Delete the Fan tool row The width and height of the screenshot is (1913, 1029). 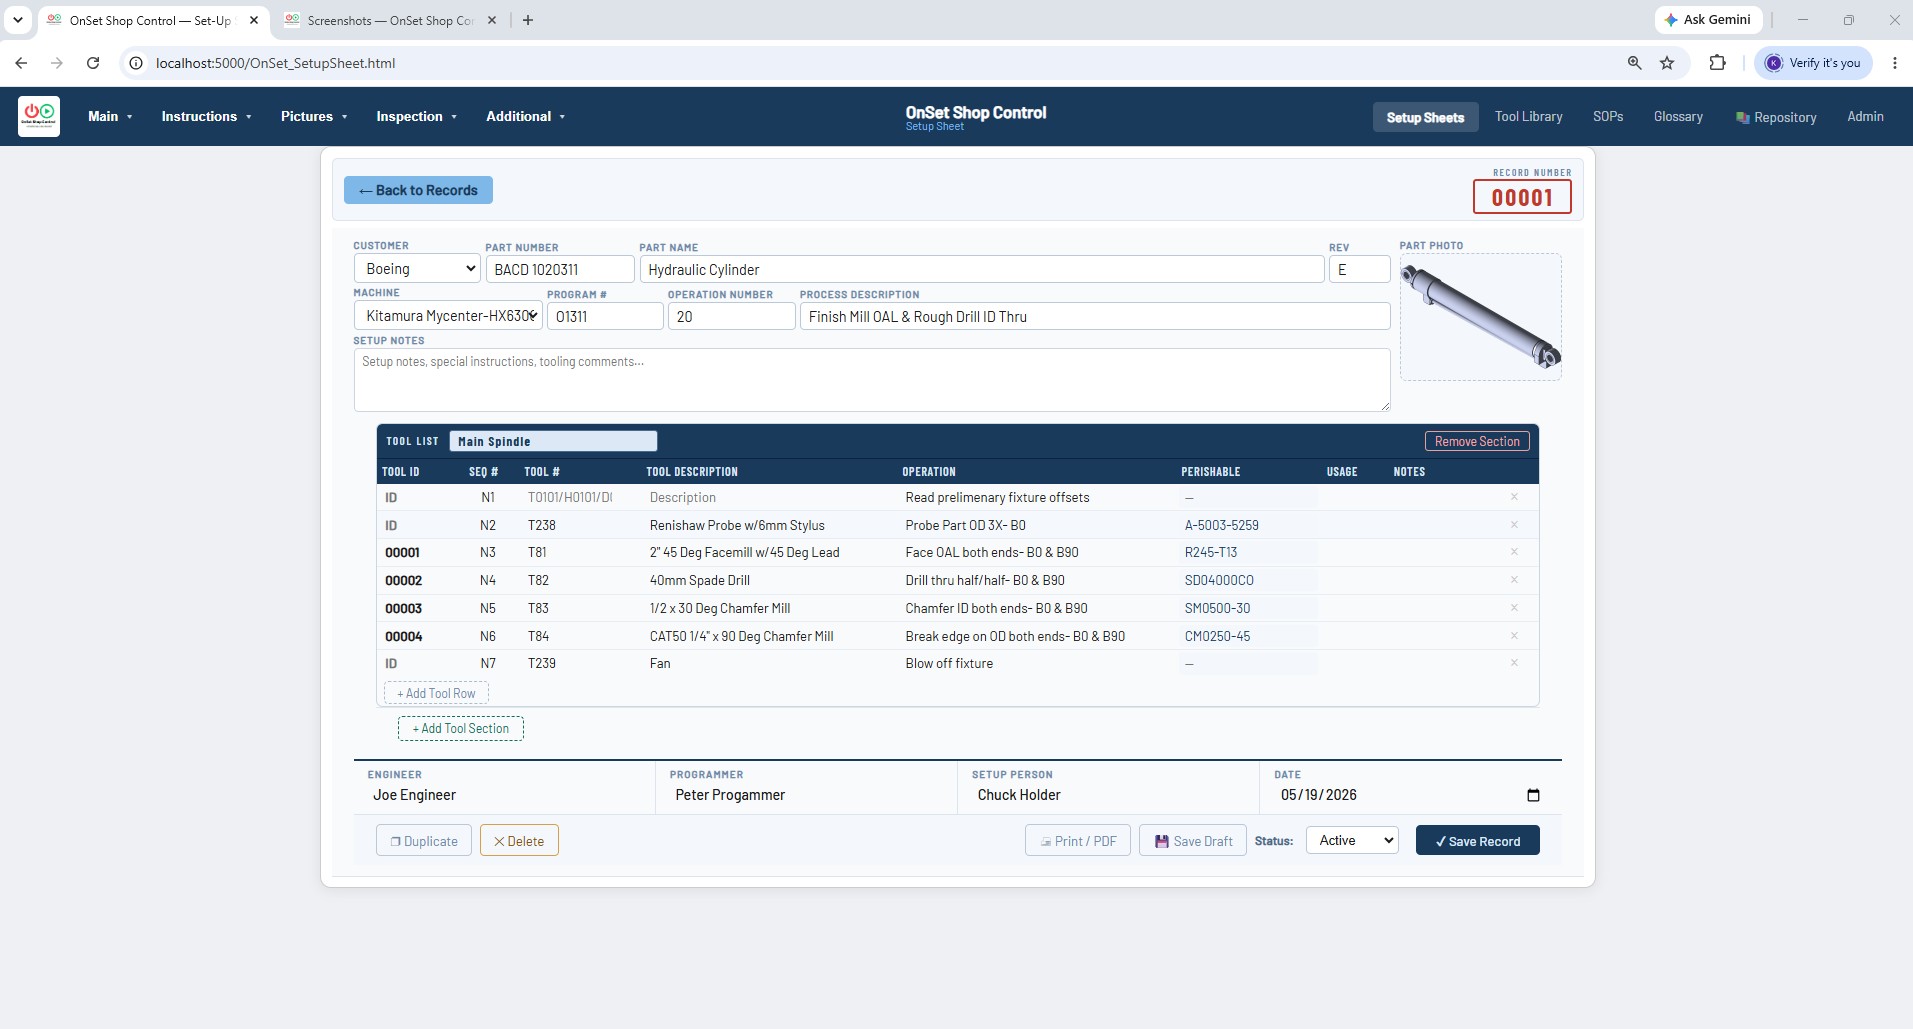pos(1514,663)
